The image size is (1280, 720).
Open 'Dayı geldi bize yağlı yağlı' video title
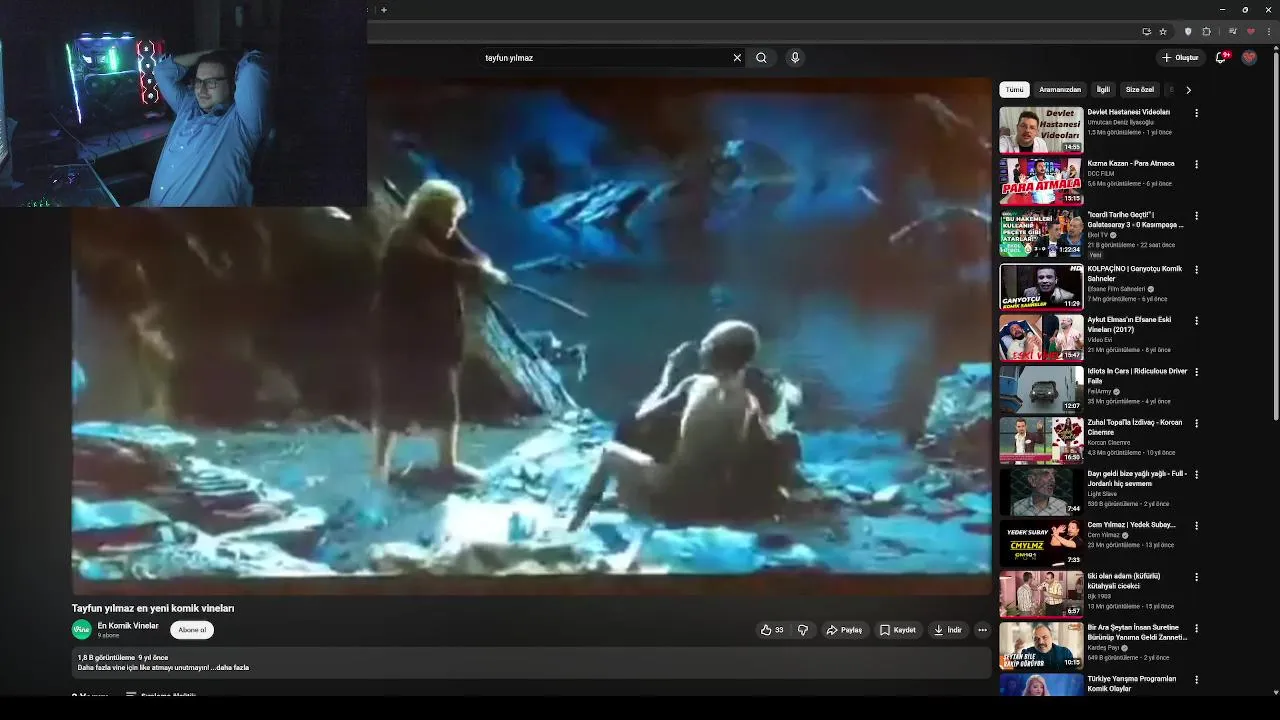coord(1137,478)
